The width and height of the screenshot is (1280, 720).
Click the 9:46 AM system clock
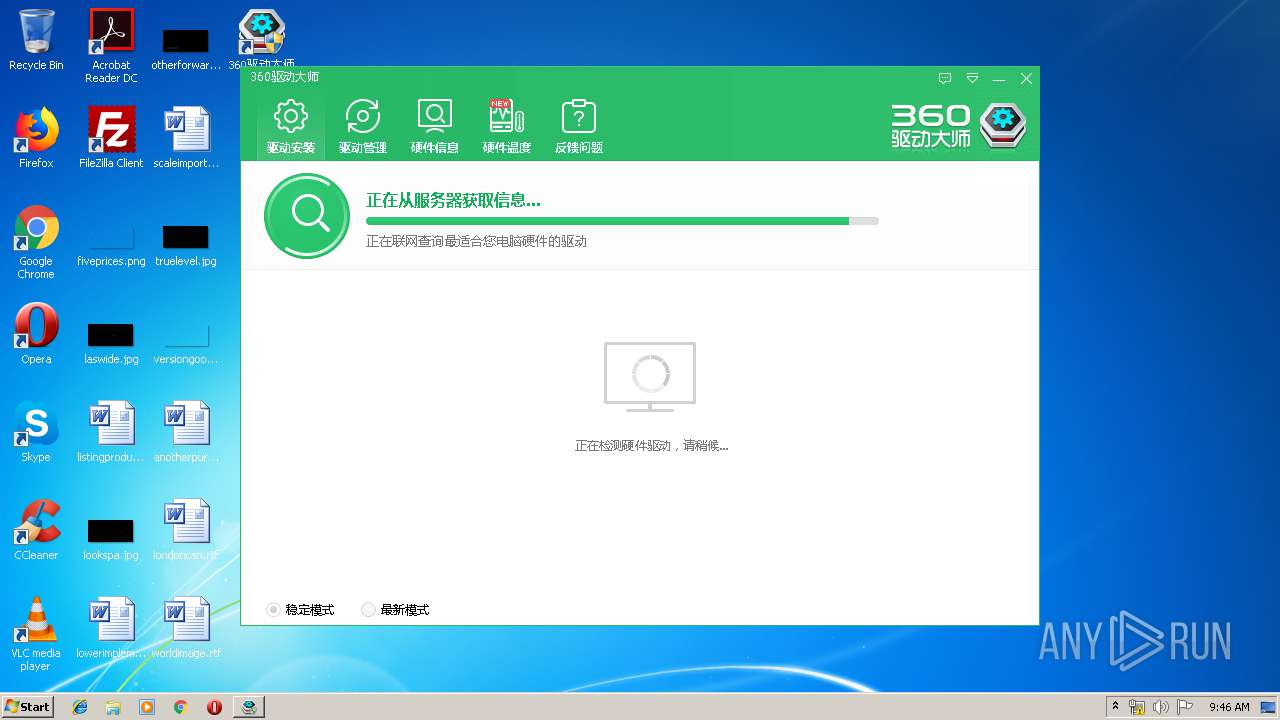1229,707
